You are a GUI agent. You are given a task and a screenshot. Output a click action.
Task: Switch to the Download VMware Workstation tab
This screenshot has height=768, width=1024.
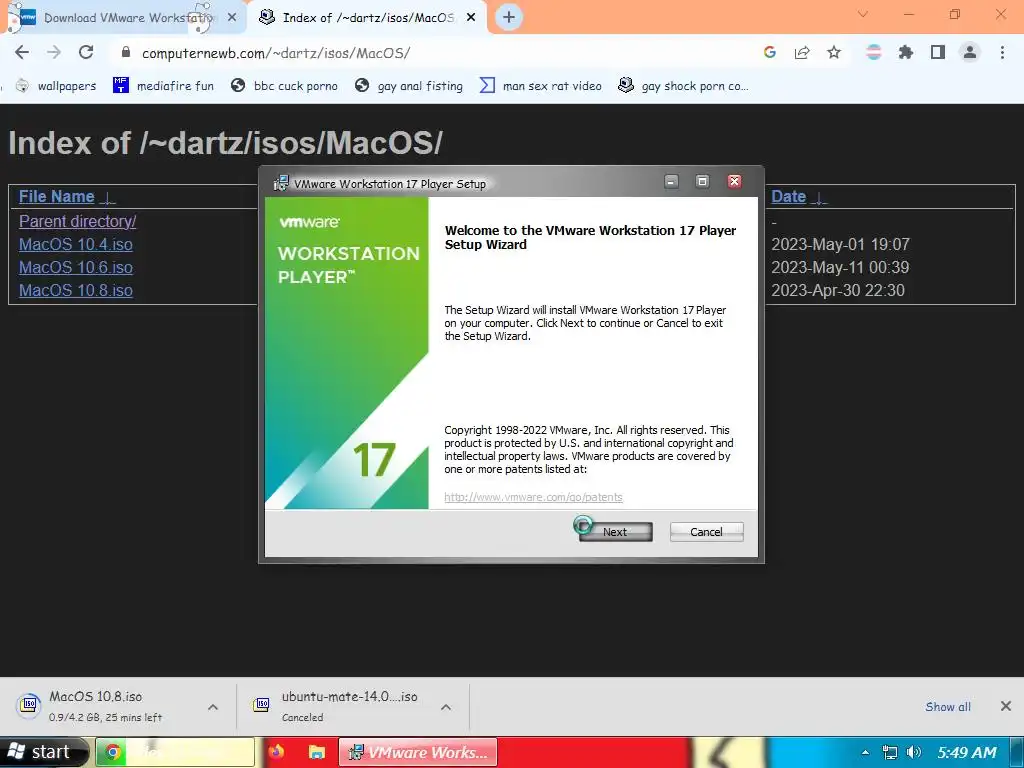[122, 18]
